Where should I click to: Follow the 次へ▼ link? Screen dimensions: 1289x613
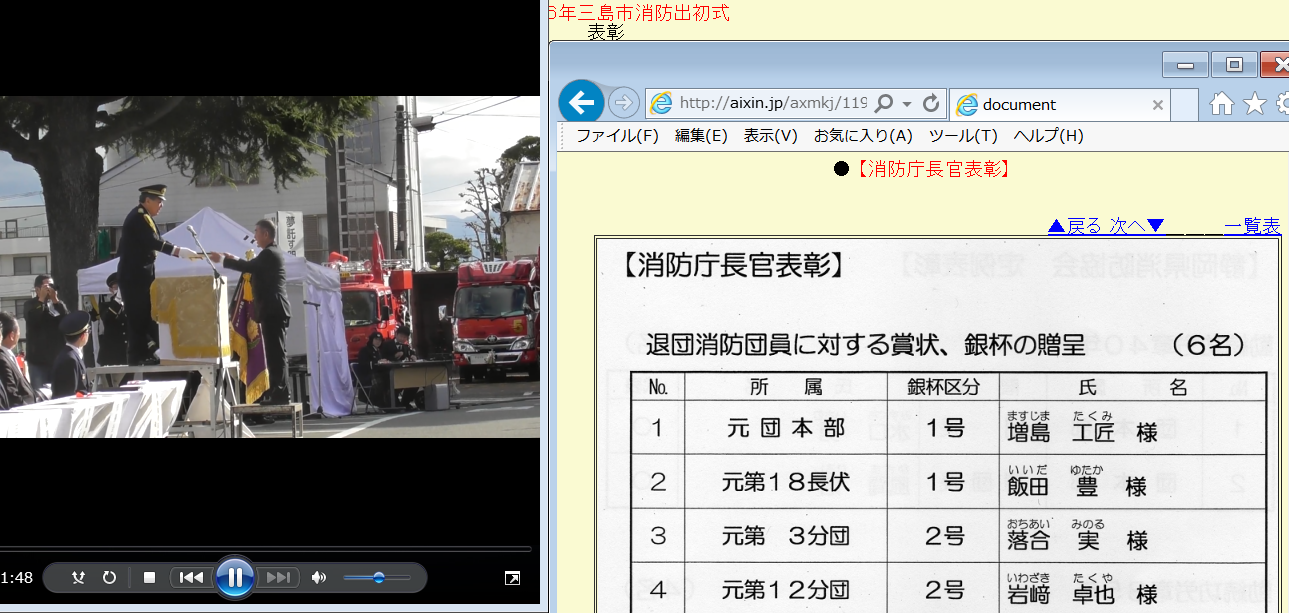click(x=1137, y=226)
